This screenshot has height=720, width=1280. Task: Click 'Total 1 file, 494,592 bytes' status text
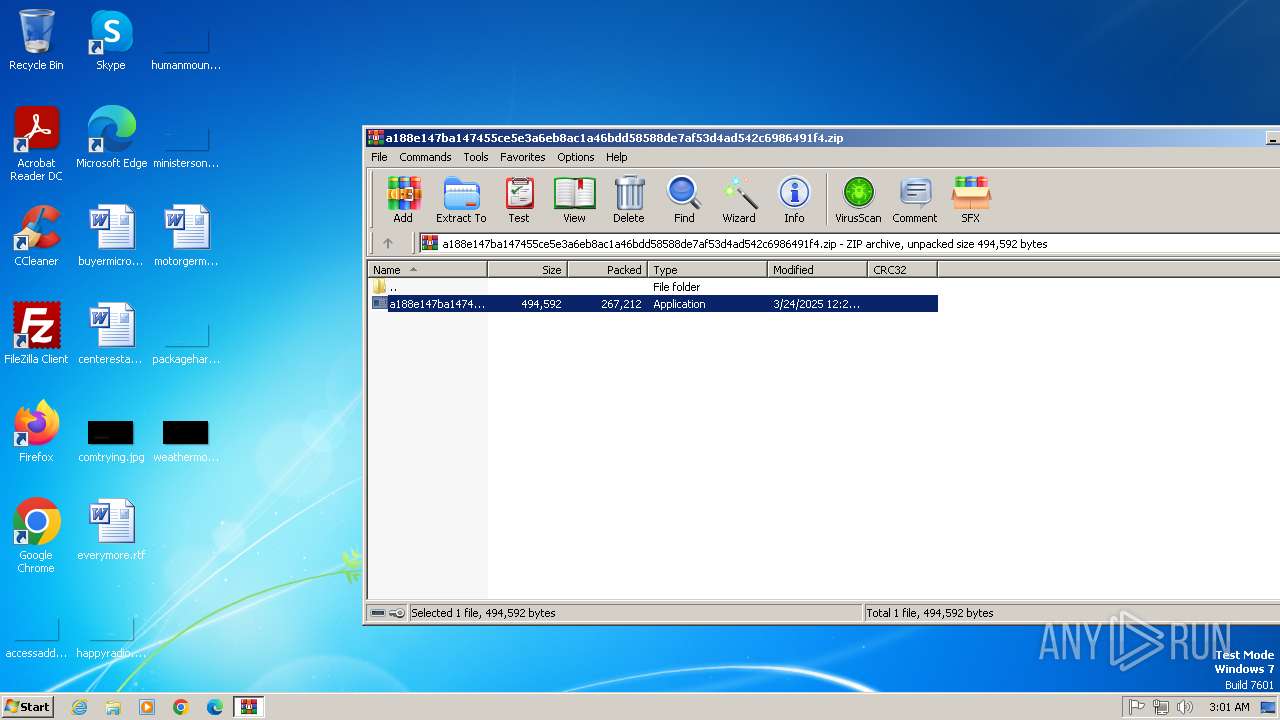tap(930, 613)
